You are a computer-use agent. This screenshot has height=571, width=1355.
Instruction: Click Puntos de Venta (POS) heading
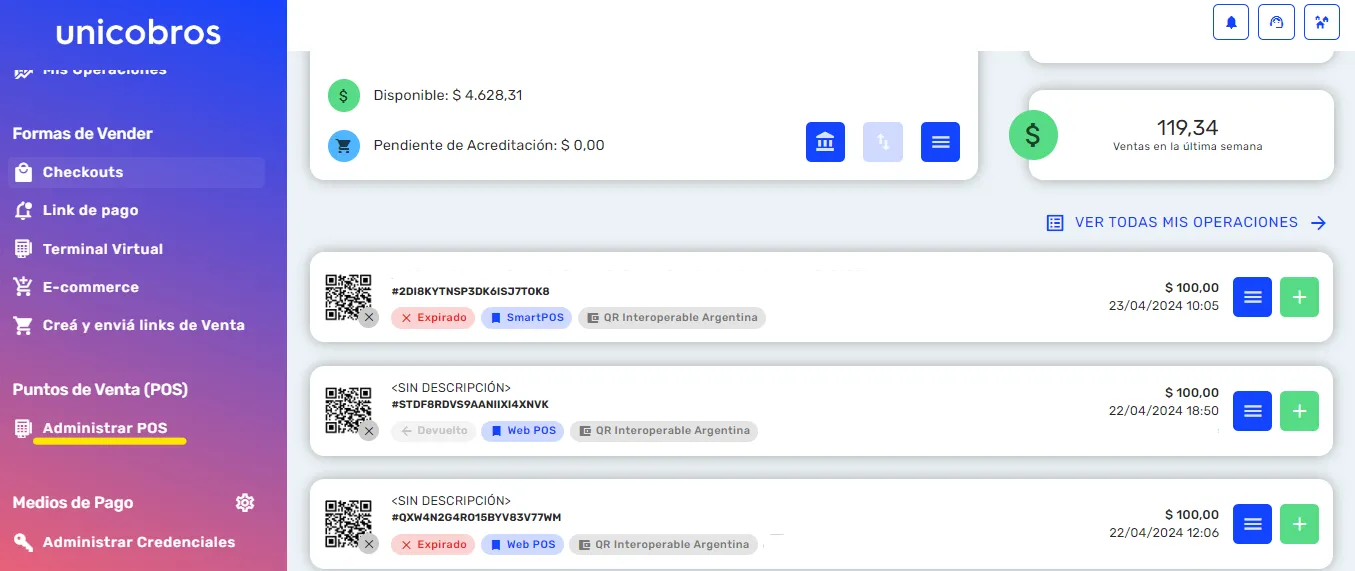click(x=100, y=390)
